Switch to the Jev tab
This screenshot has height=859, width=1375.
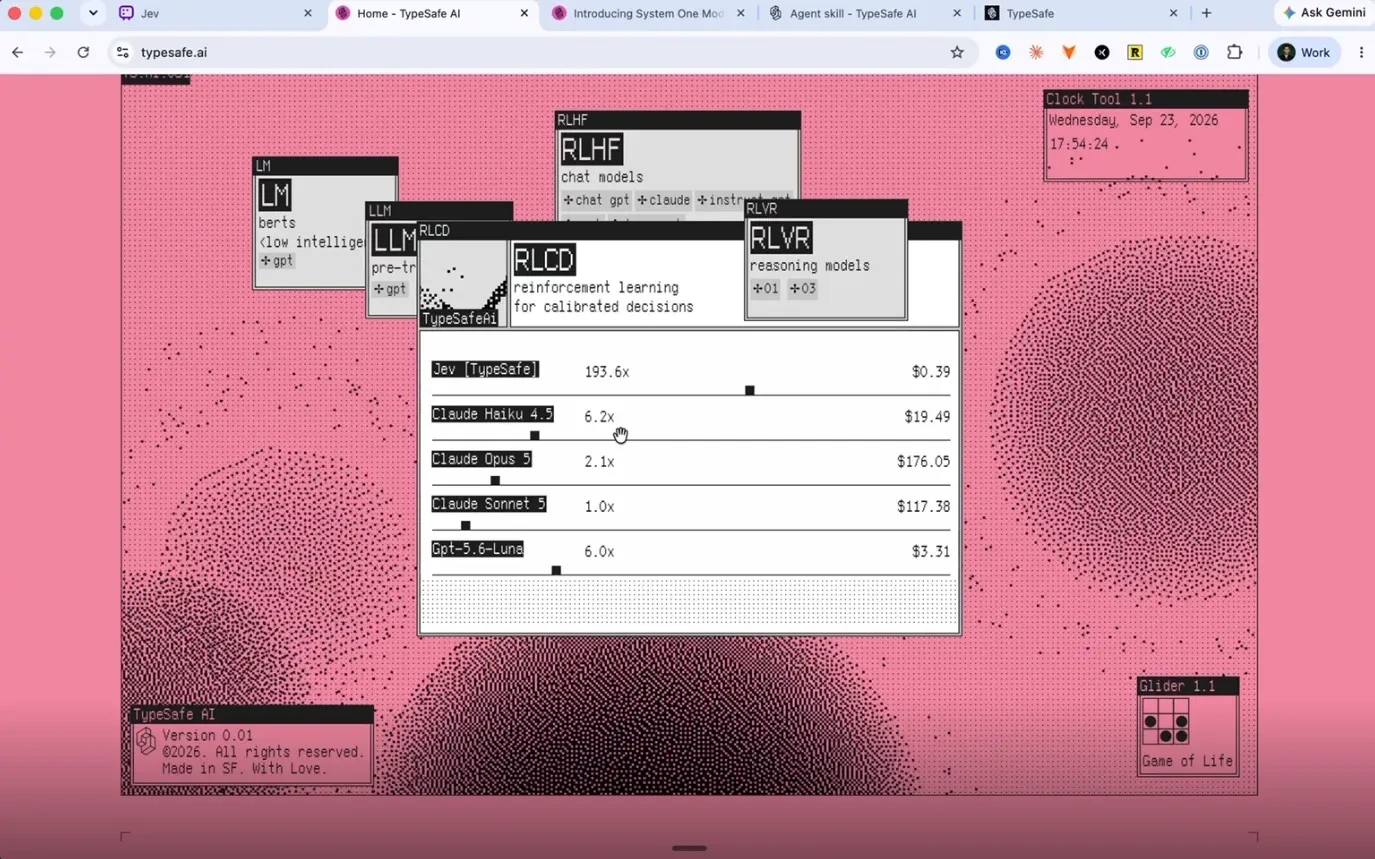coord(216,13)
